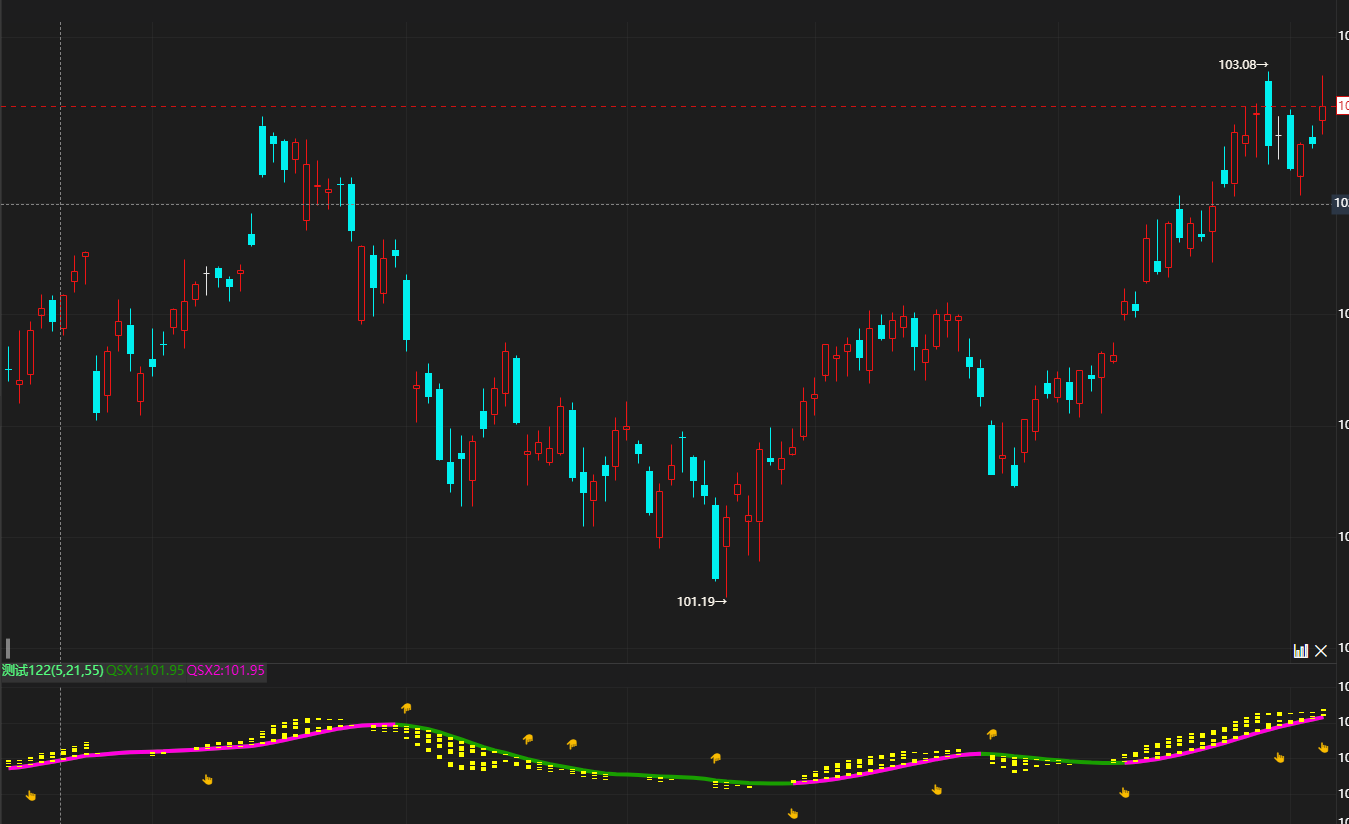Click the rightmost hand signal icon in indicator
1349x824 pixels.
1323,748
